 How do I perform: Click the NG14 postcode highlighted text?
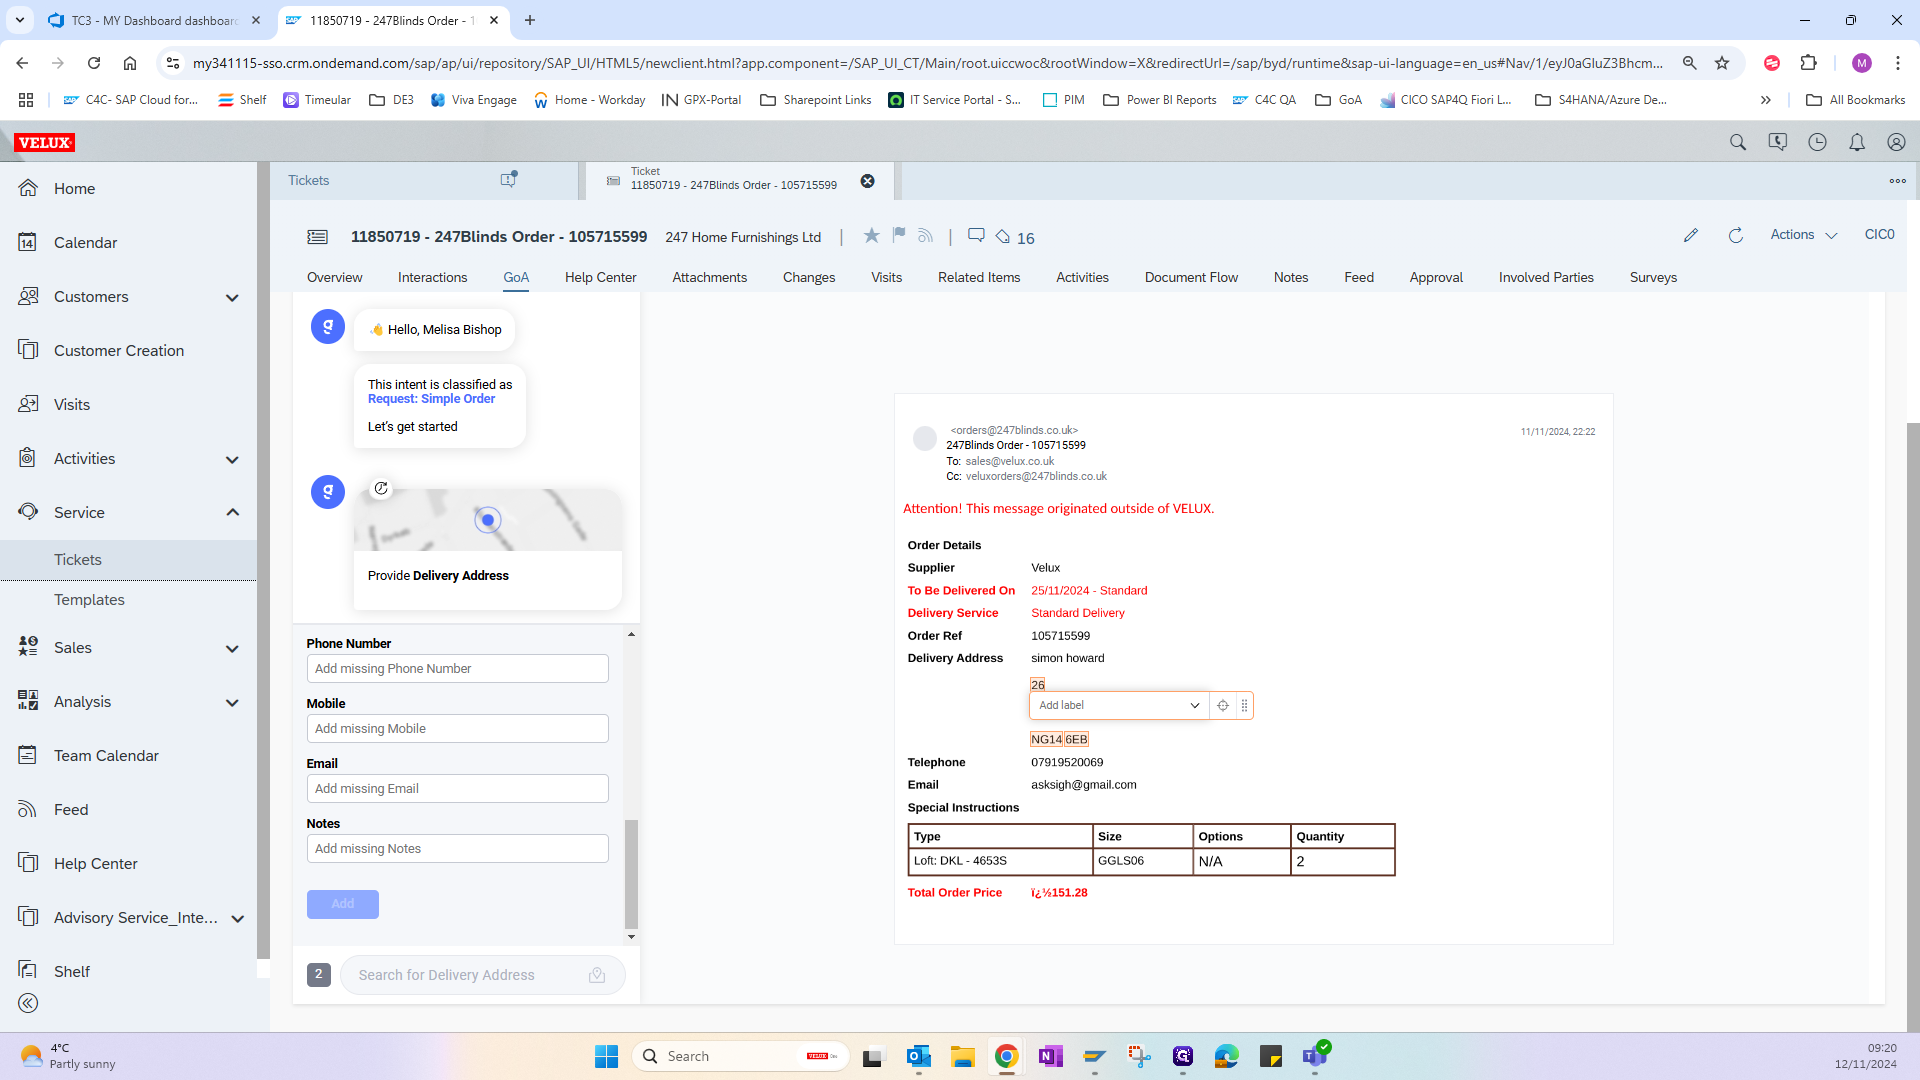point(1046,740)
